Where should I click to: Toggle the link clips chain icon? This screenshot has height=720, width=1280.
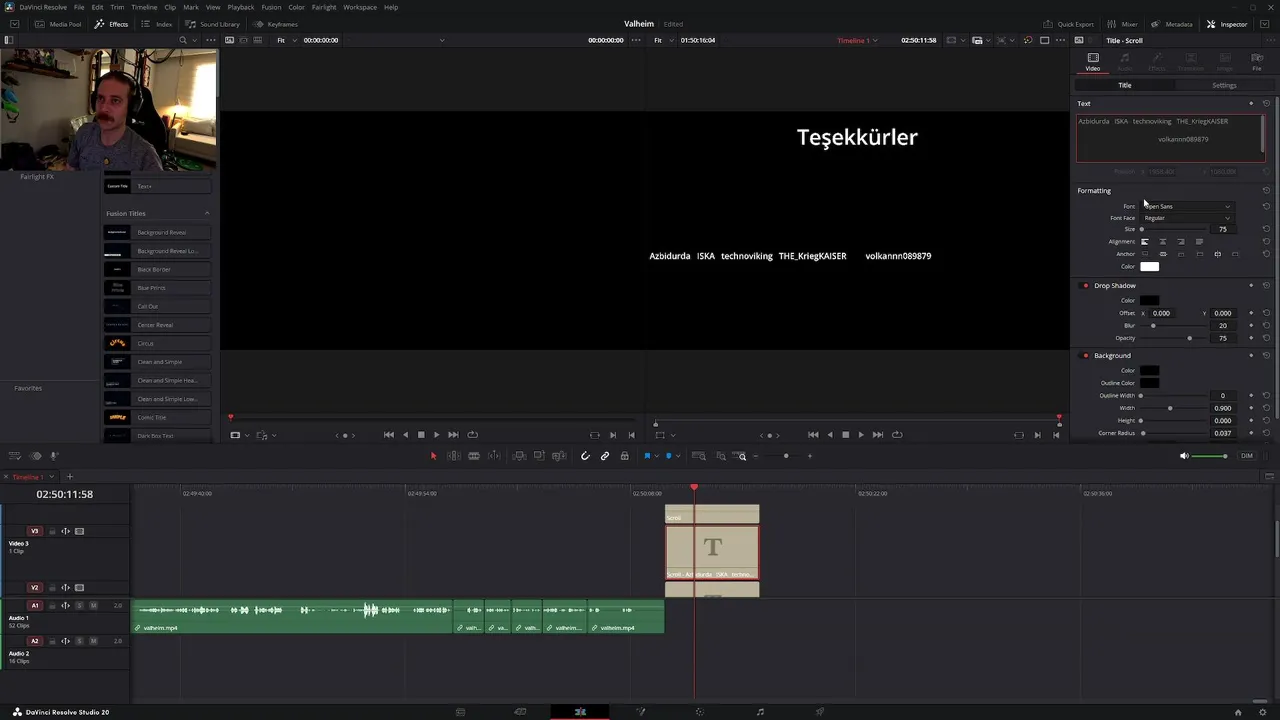(x=605, y=456)
